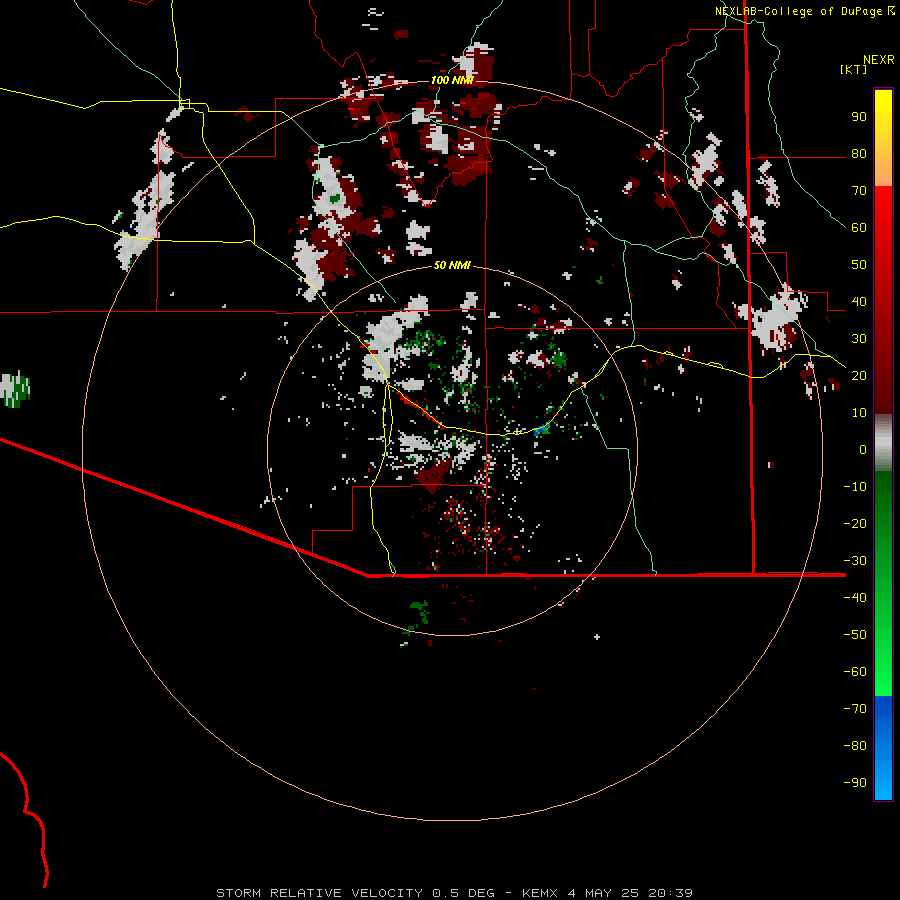Image resolution: width=900 pixels, height=900 pixels.
Task: Click the -60 value on the velocity scale
Action: coord(855,672)
